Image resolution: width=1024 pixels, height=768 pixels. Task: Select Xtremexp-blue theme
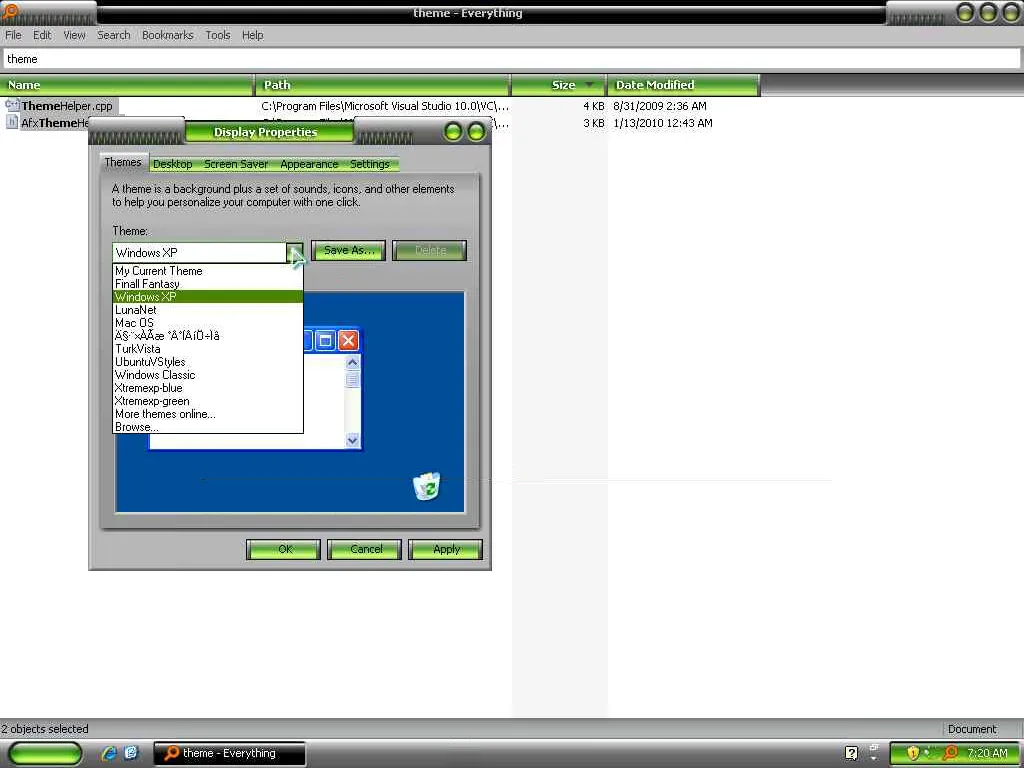[208, 388]
